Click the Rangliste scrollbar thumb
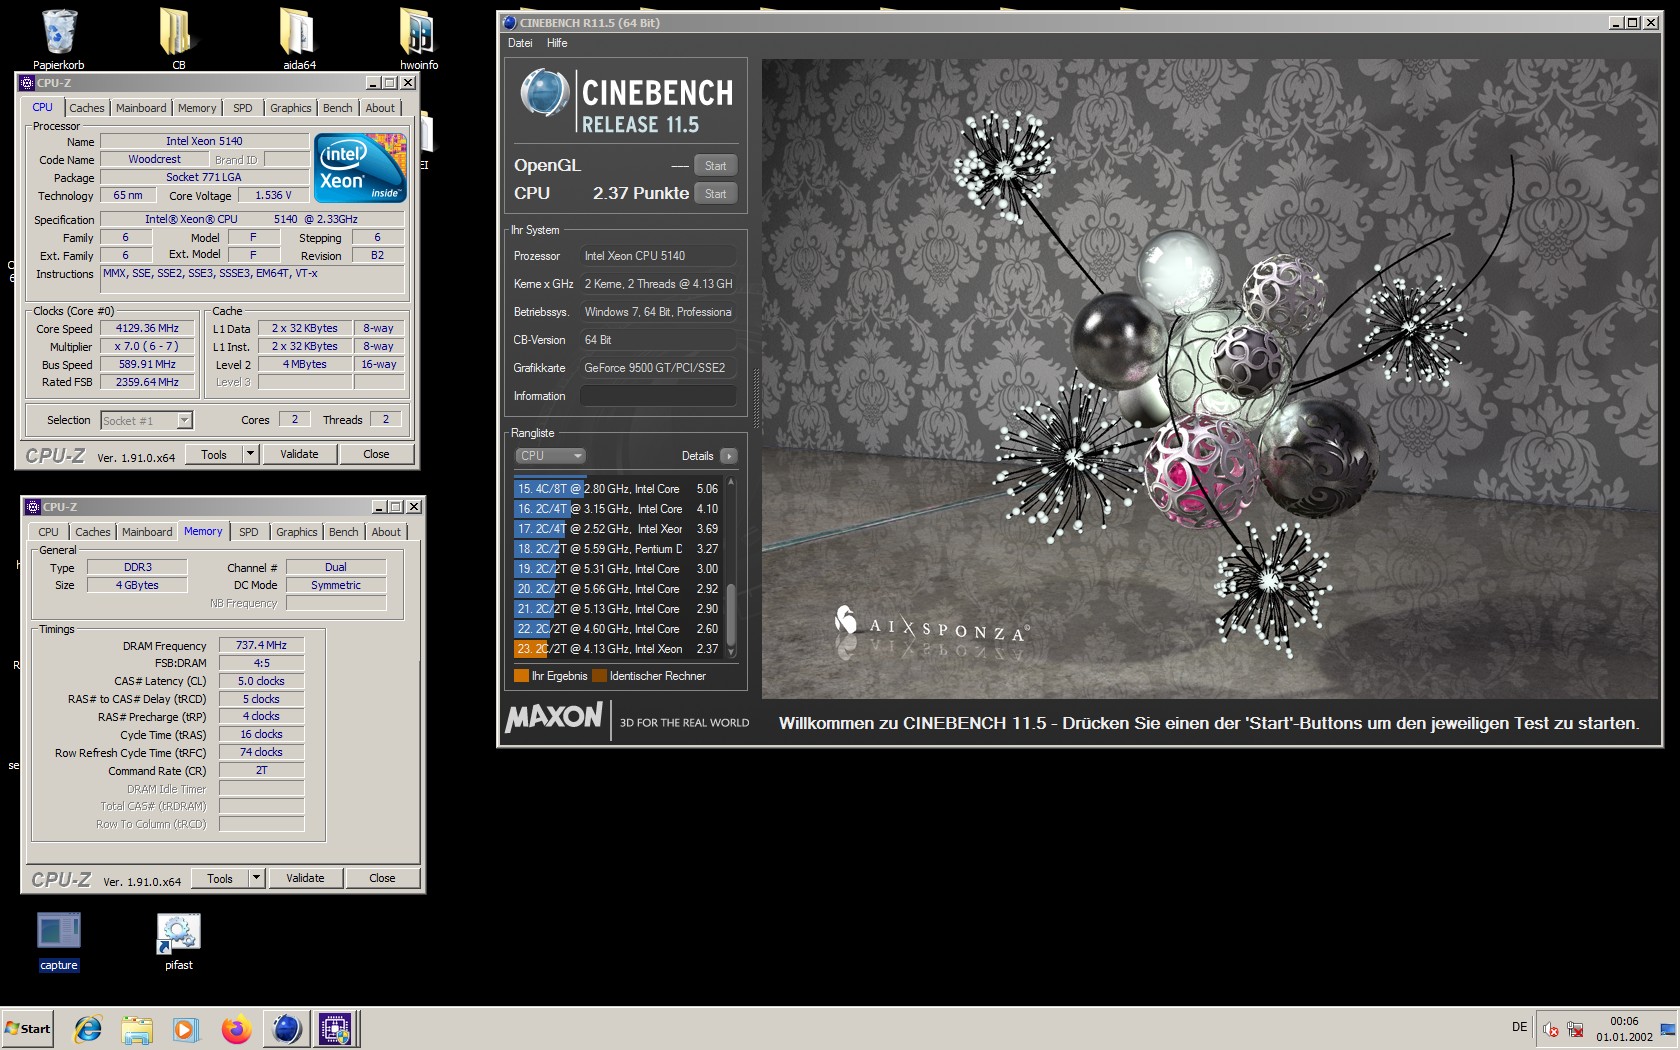Screen dimensions: 1680x1050 click(731, 615)
